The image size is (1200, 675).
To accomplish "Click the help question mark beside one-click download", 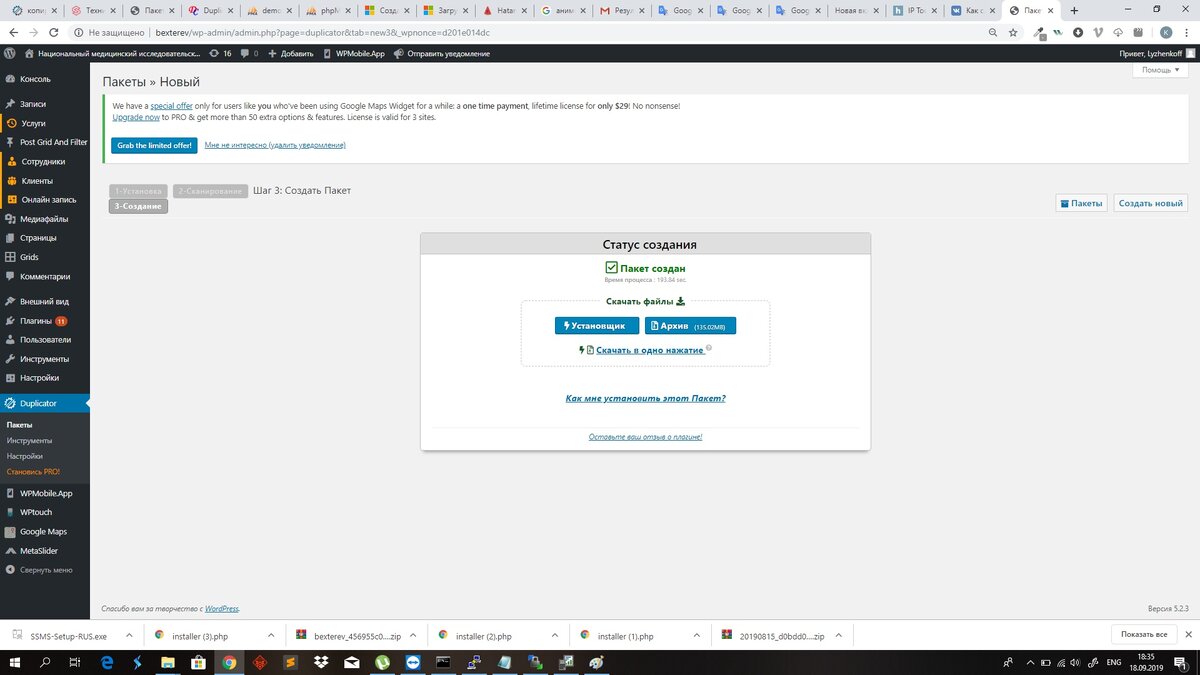I will [708, 350].
